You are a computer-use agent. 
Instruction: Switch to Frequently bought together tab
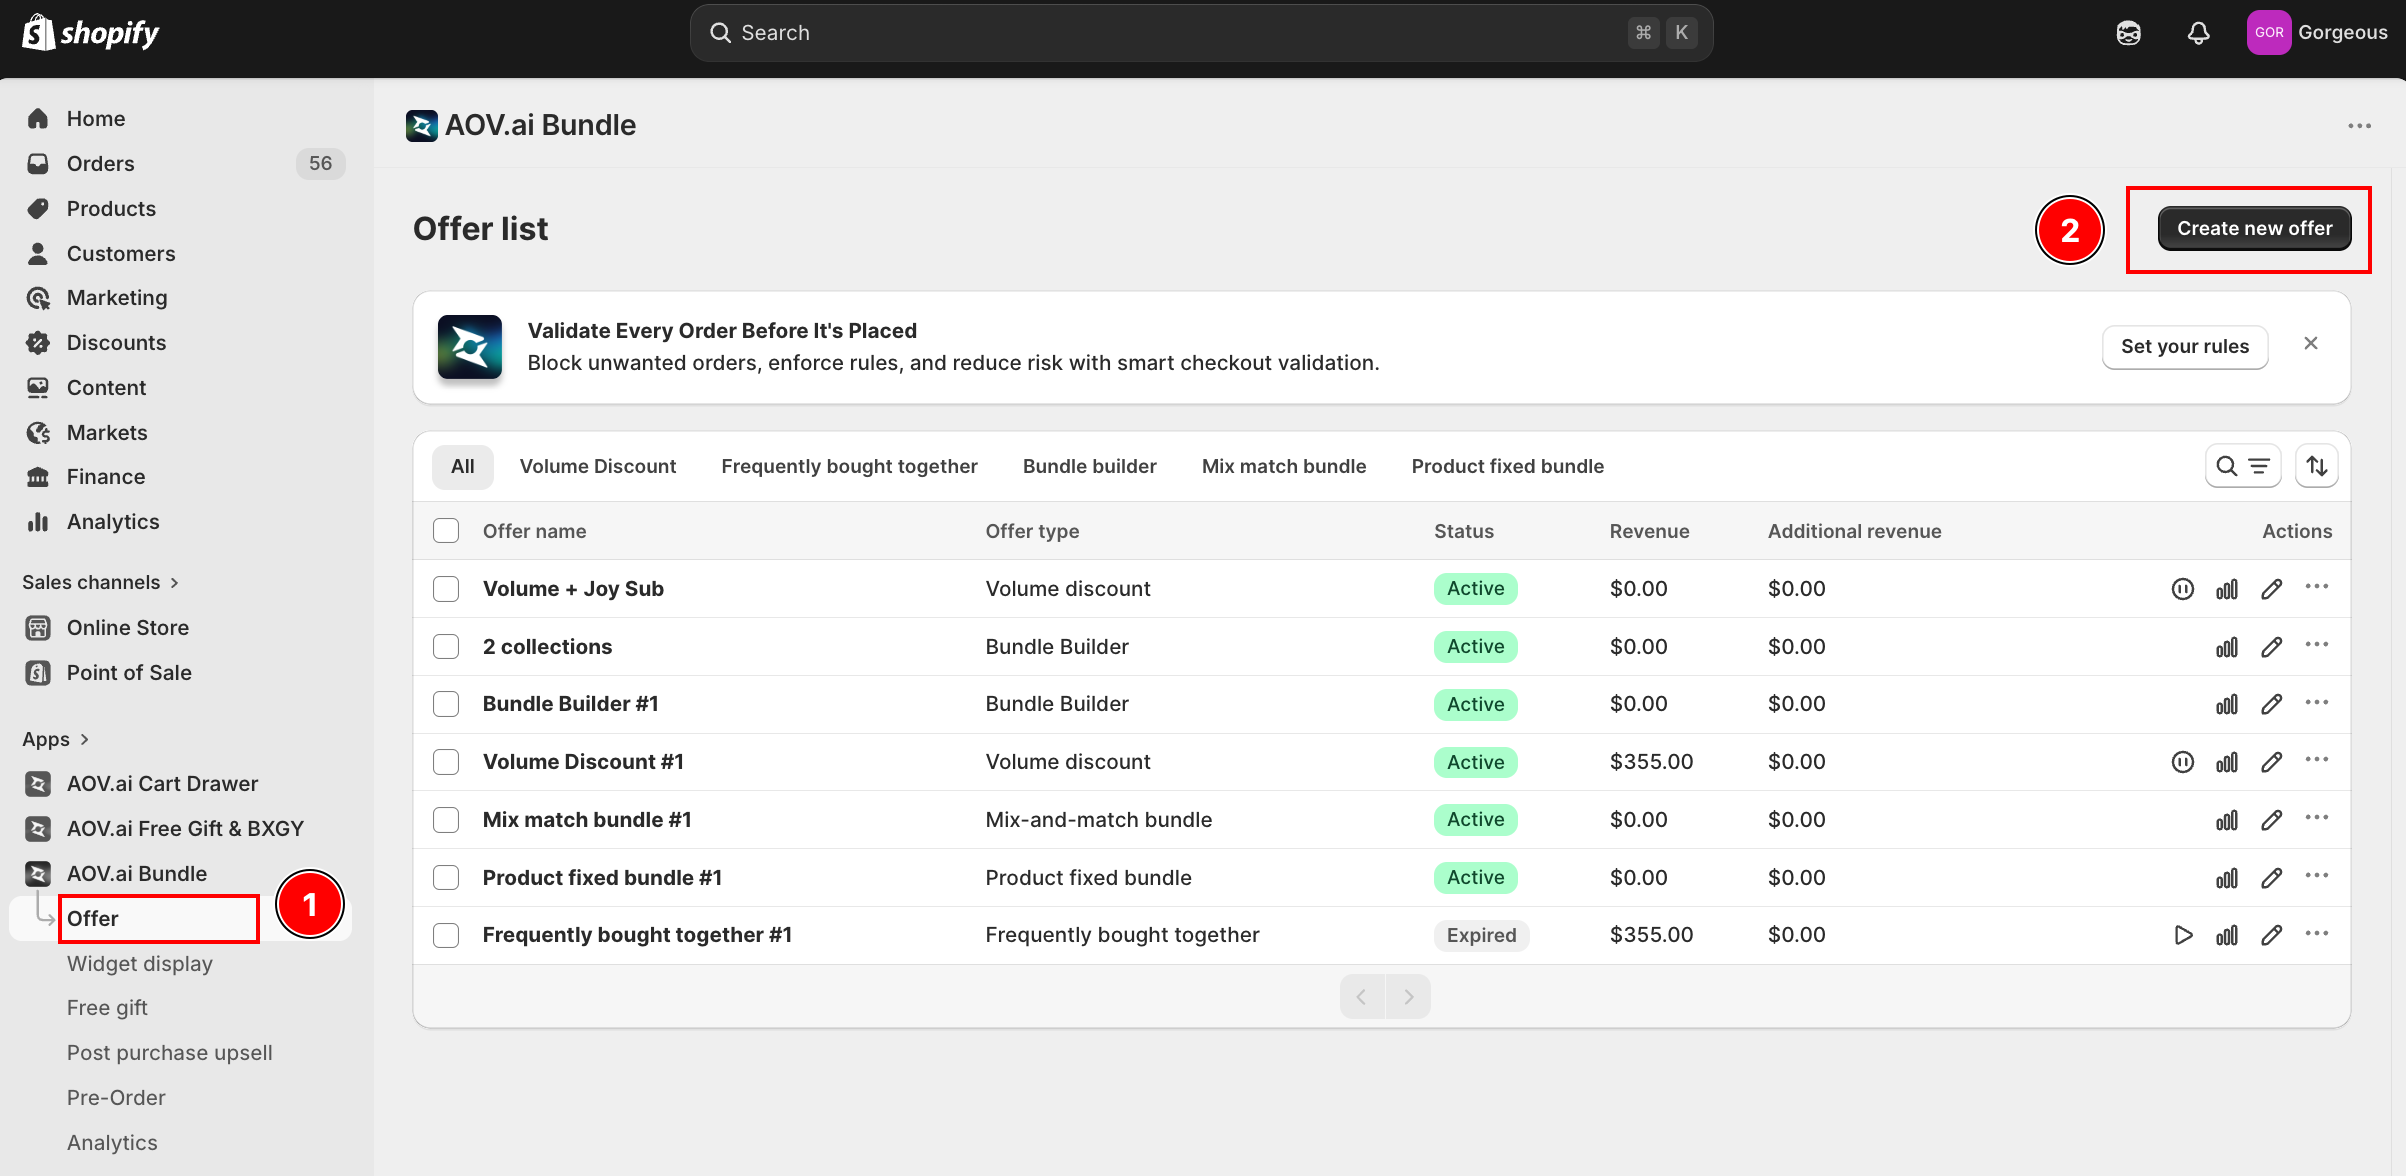coord(850,467)
